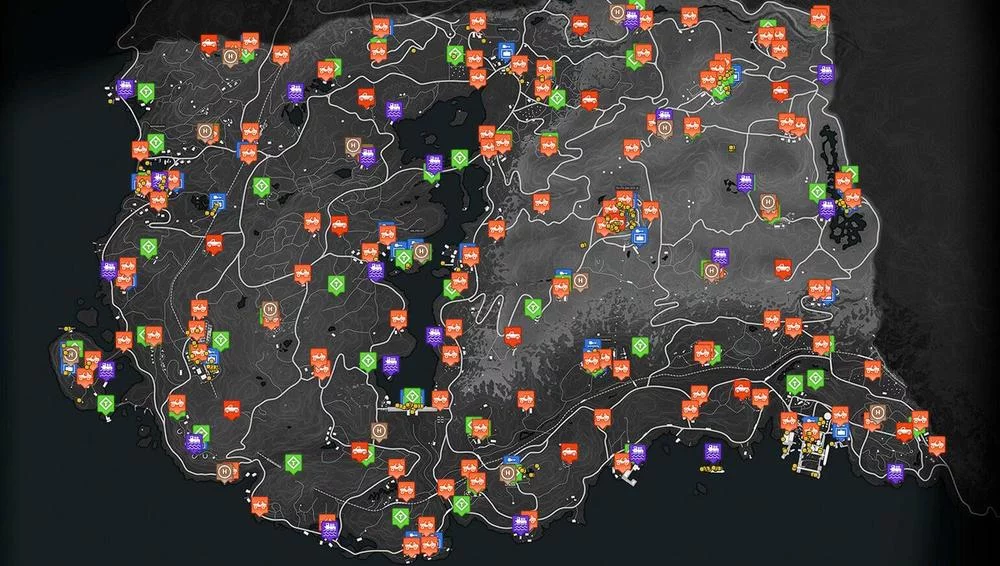This screenshot has width=1000, height=566.
Task: Click brown helipad marker southeast of the eastern pond
Action: tap(768, 204)
